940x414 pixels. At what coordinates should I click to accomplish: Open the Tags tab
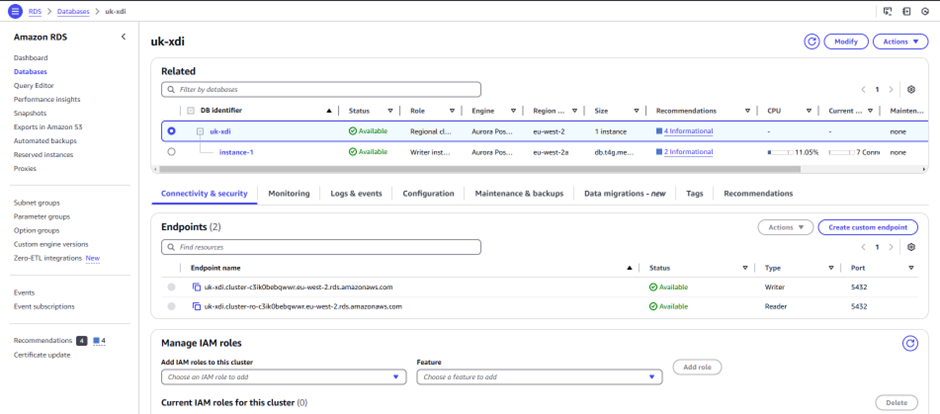(695, 194)
